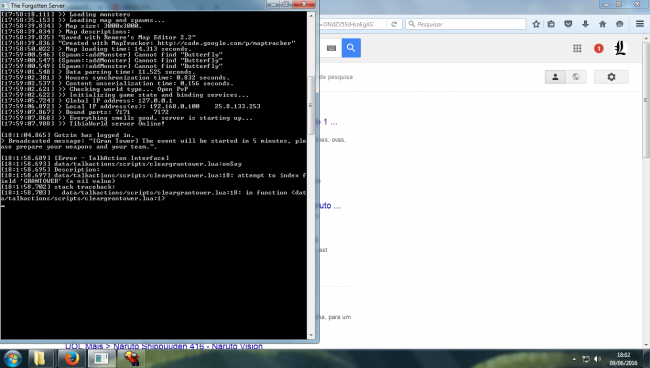View the red Google notifications badge
Image resolution: width=650 pixels, height=368 pixels.
[599, 48]
